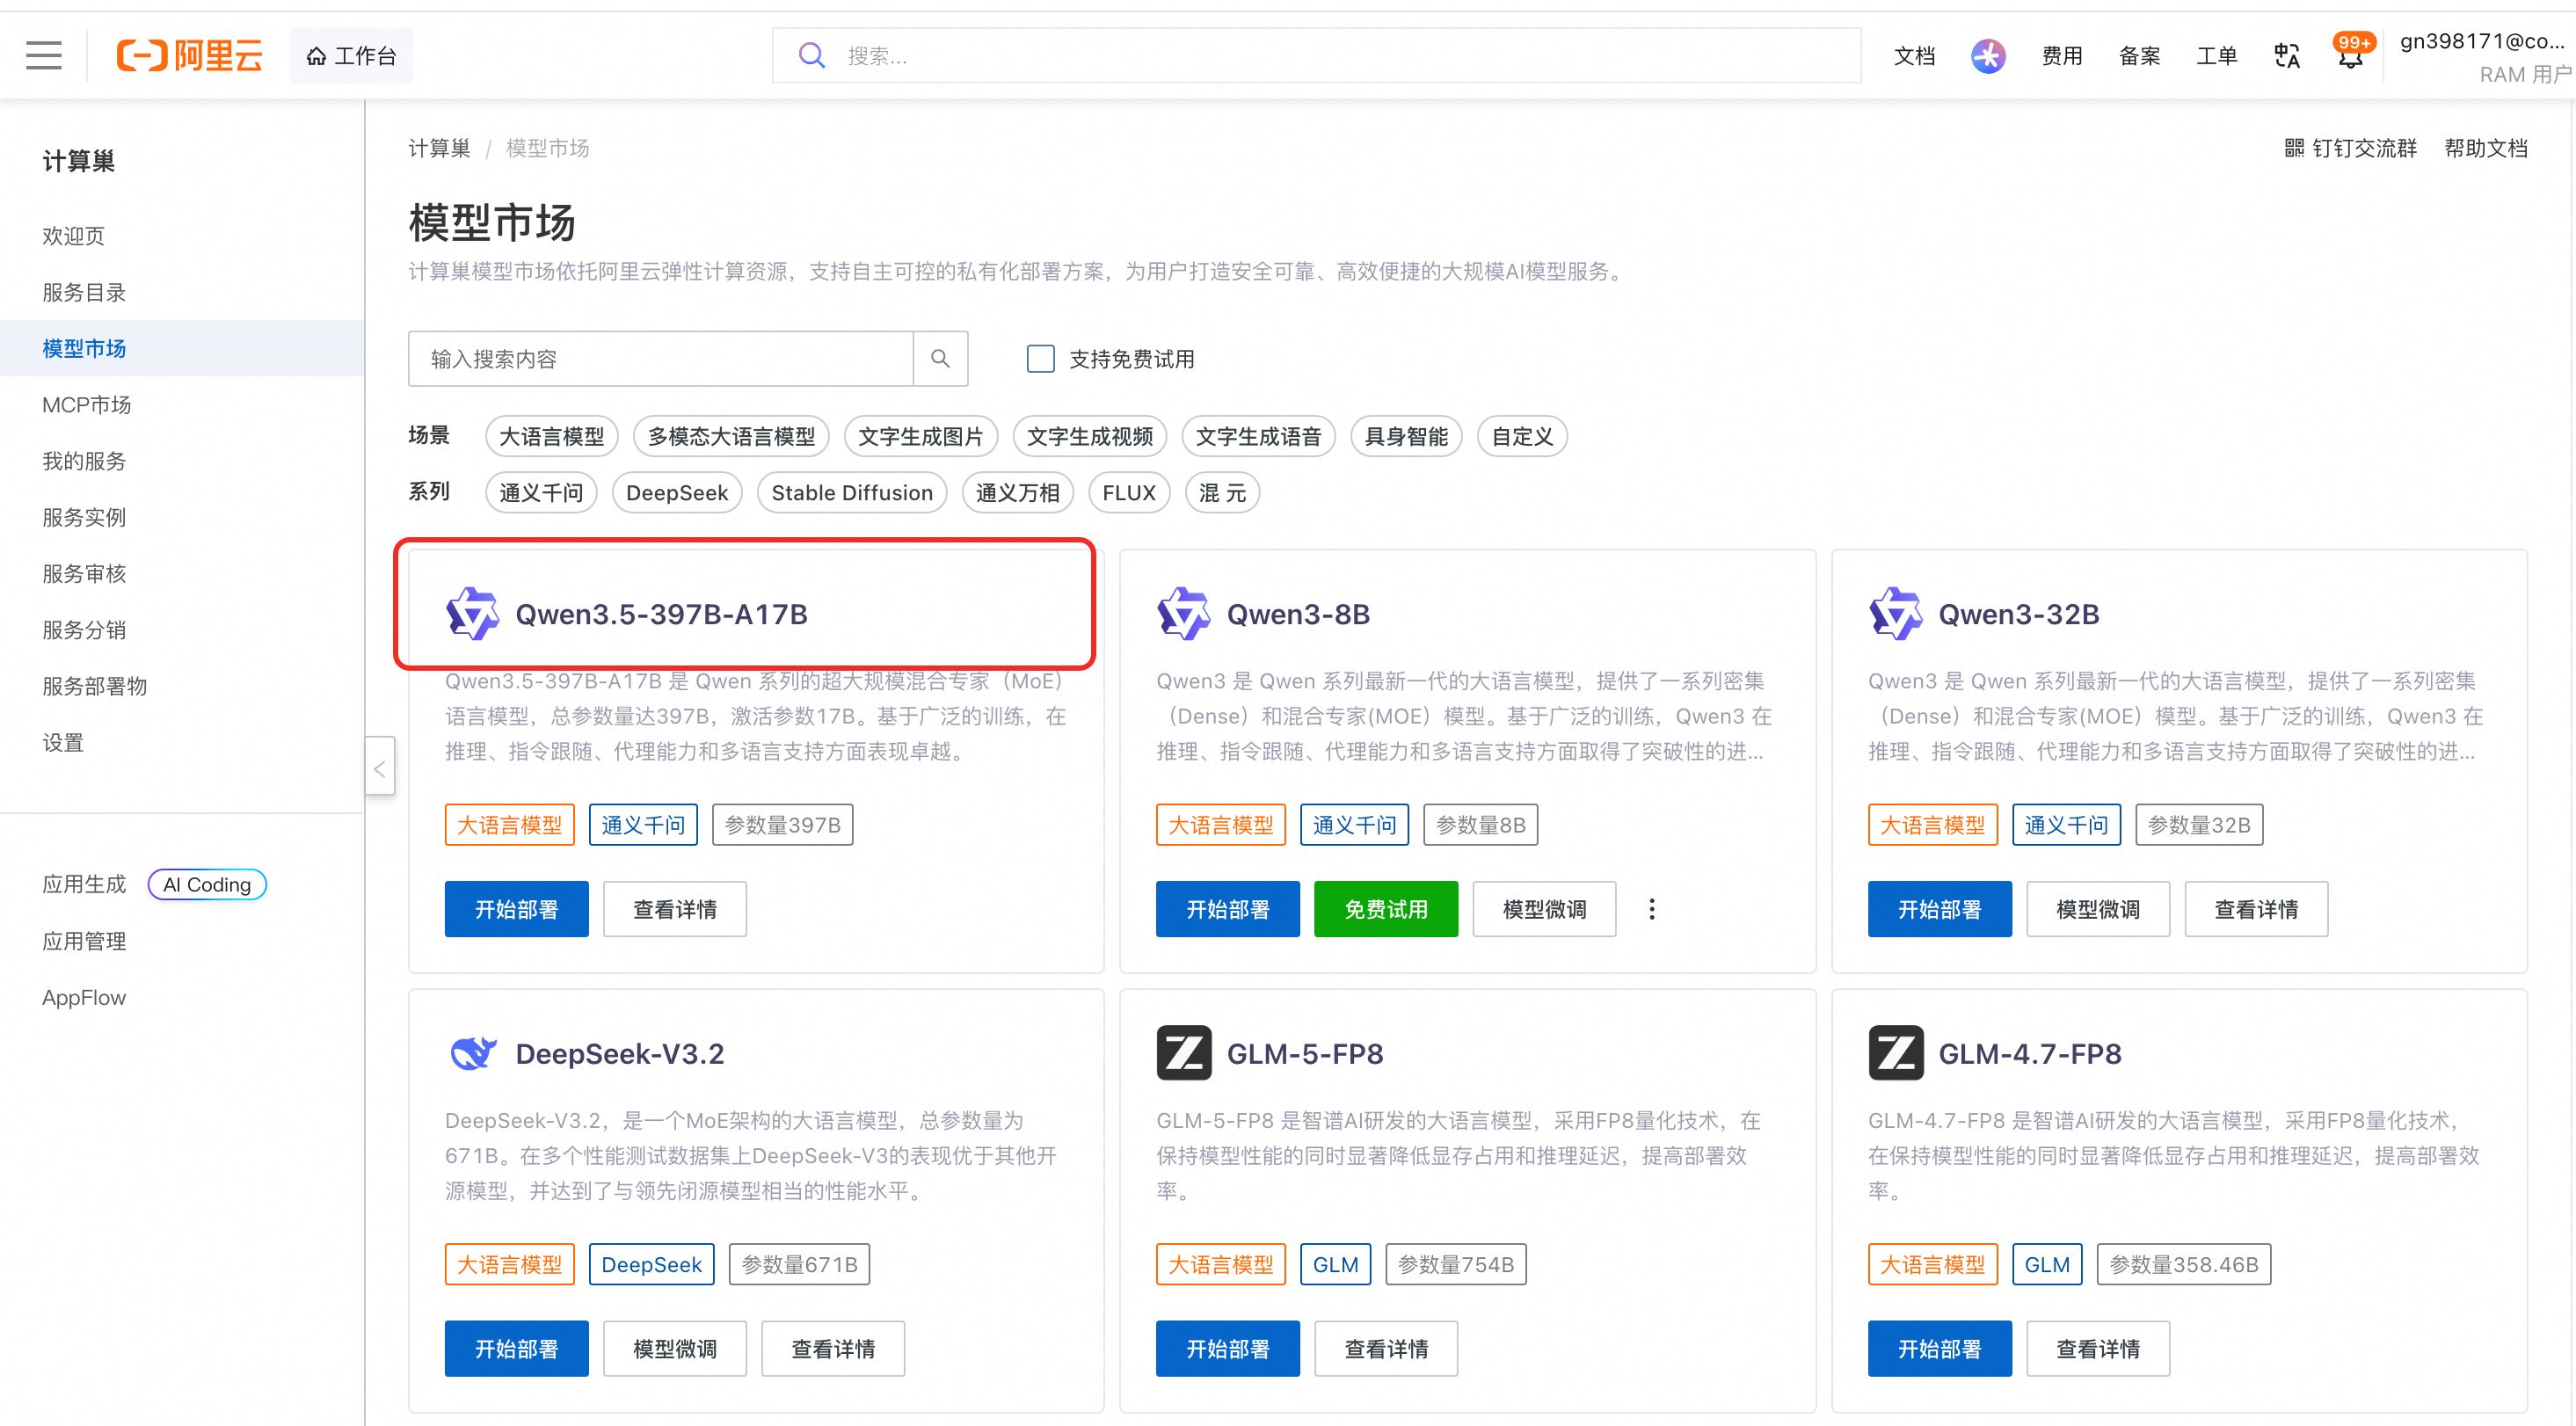This screenshot has height=1426, width=2576.
Task: Click the DingTalk group QR code icon
Action: (2294, 148)
